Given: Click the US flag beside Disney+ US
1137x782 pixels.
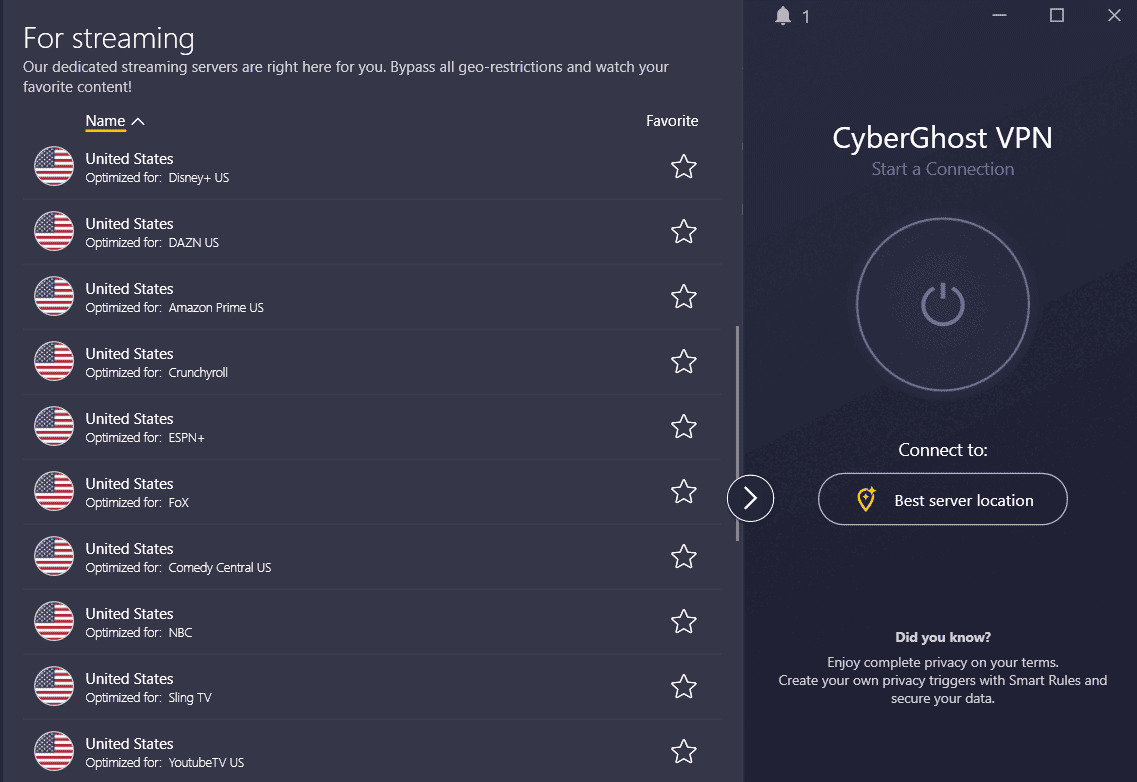Looking at the screenshot, I should click(x=54, y=166).
